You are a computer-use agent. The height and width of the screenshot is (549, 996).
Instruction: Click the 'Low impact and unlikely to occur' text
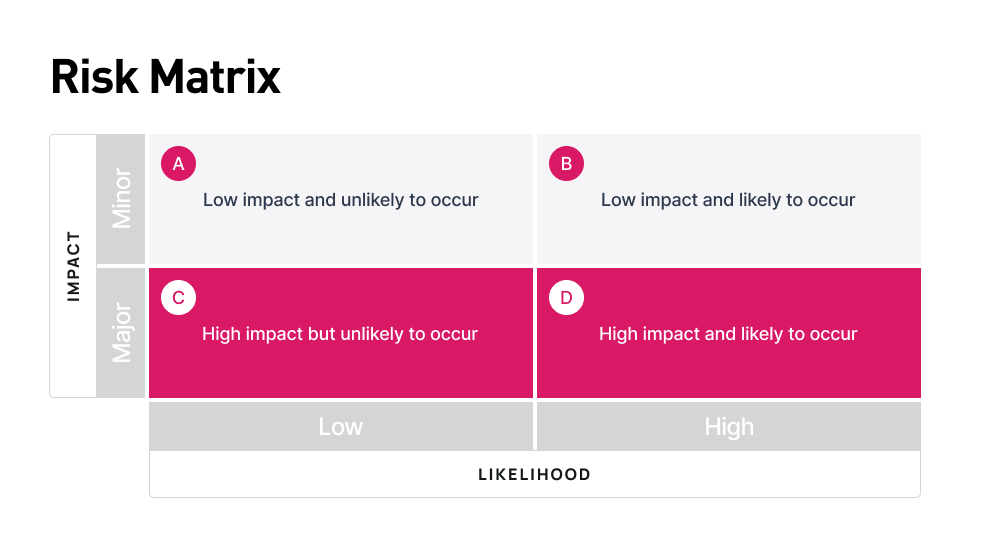pos(340,200)
